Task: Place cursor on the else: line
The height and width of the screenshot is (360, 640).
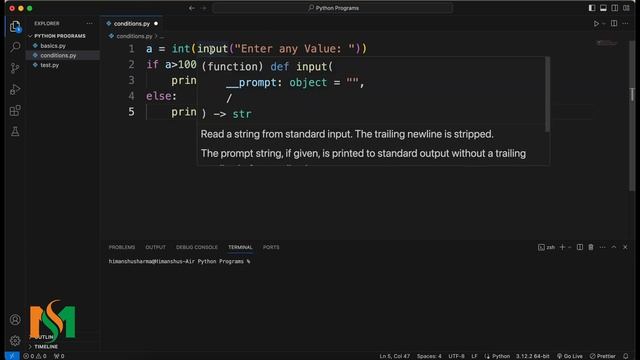Action: 162,96
